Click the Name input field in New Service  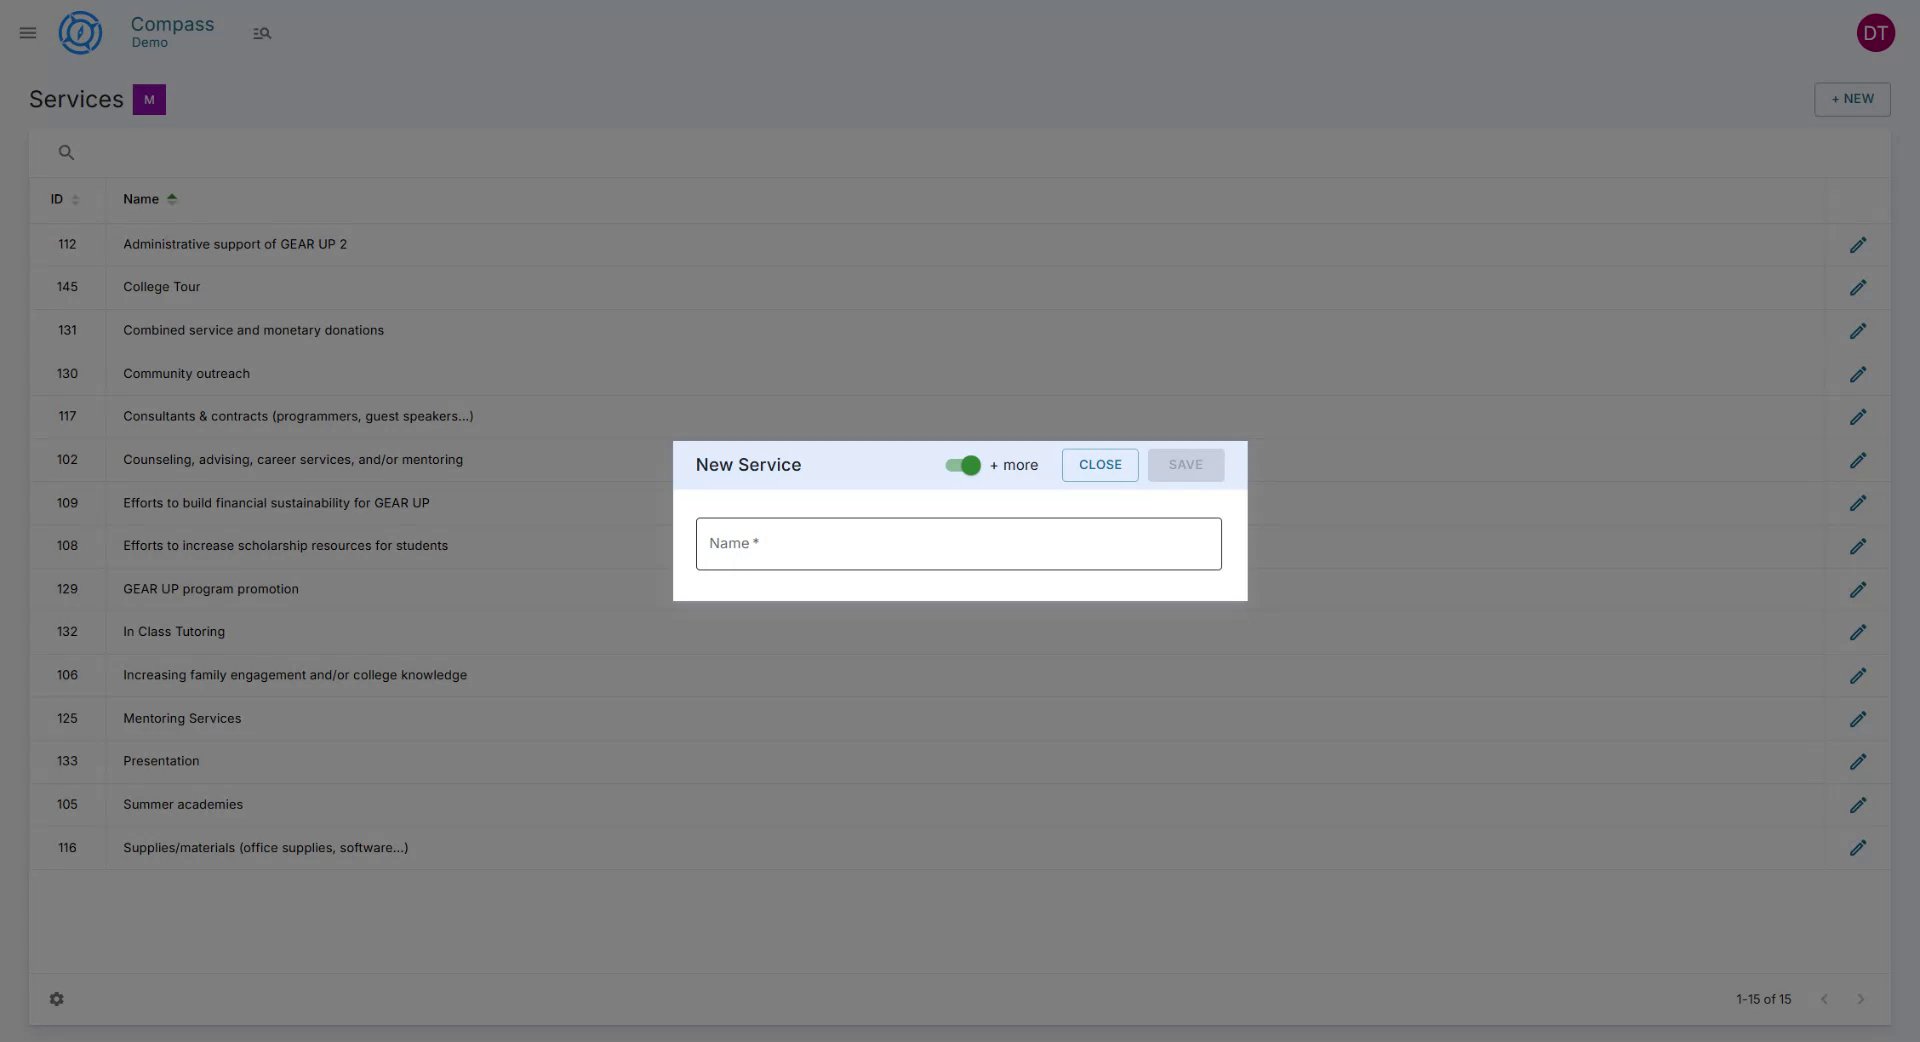pos(958,544)
